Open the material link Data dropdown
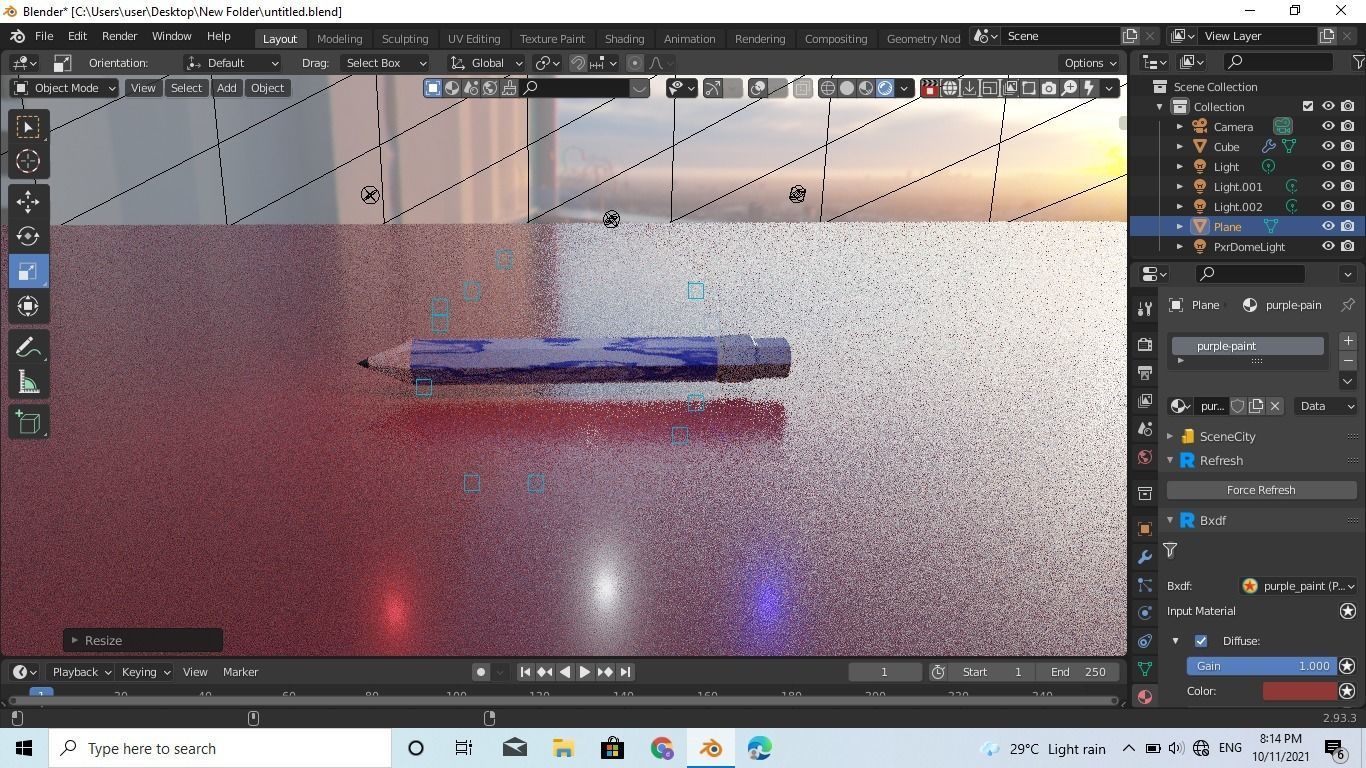The height and width of the screenshot is (768, 1366). point(1327,406)
